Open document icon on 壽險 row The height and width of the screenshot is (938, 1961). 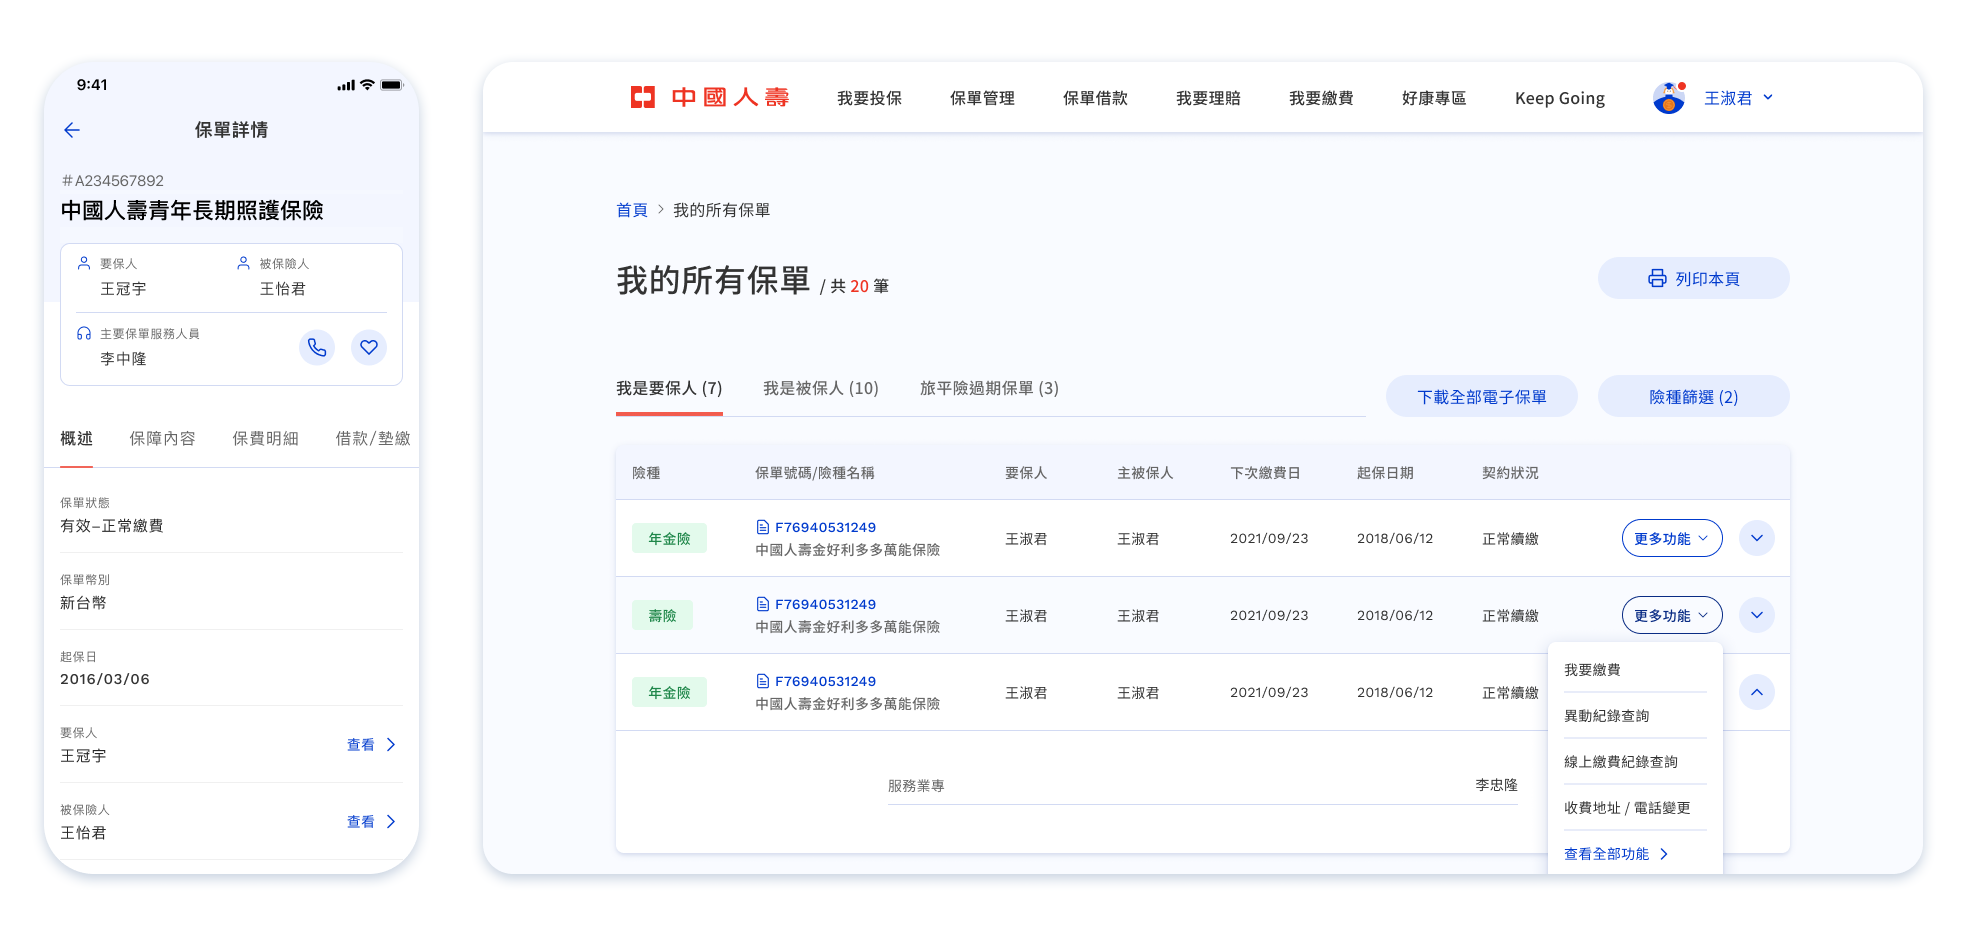[763, 604]
